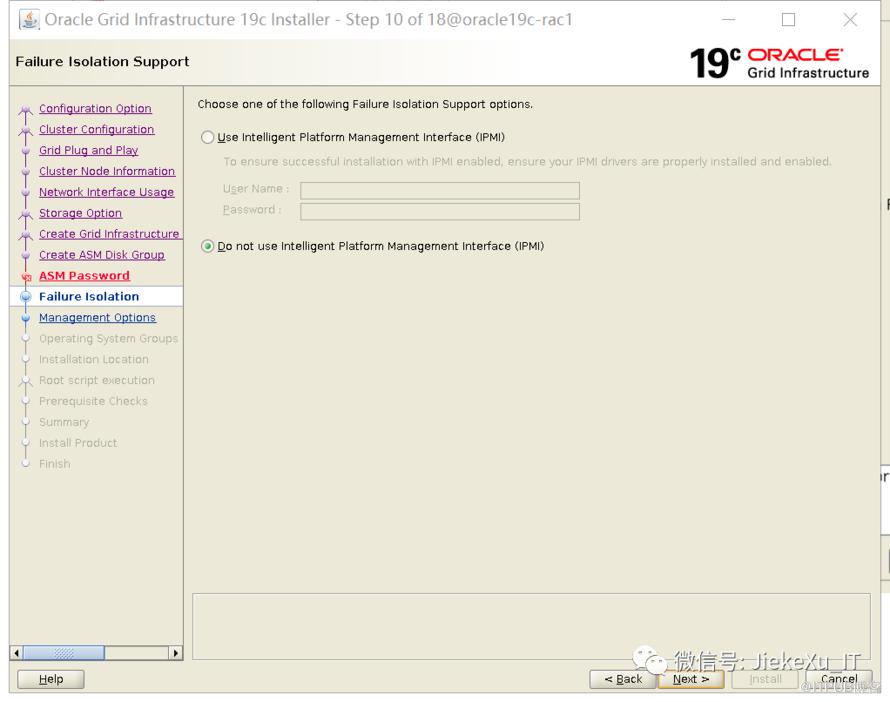890x702 pixels.
Task: Click left arrow of sidebar horizontal scrollbar
Action: (x=16, y=653)
